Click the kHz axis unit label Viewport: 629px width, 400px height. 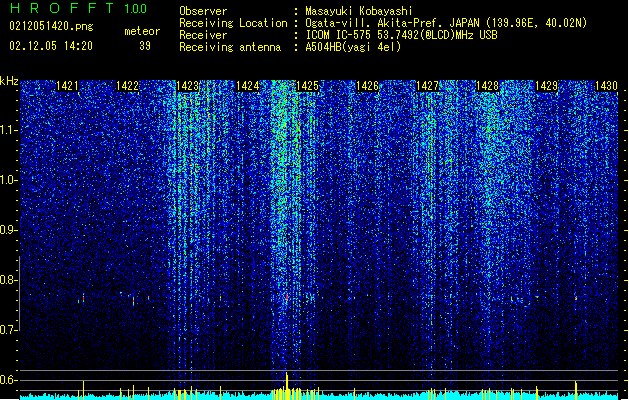pyautogui.click(x=9, y=81)
